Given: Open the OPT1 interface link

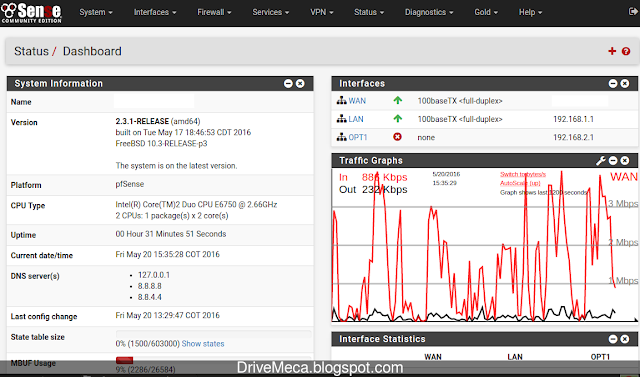Looking at the screenshot, I should click(358, 137).
